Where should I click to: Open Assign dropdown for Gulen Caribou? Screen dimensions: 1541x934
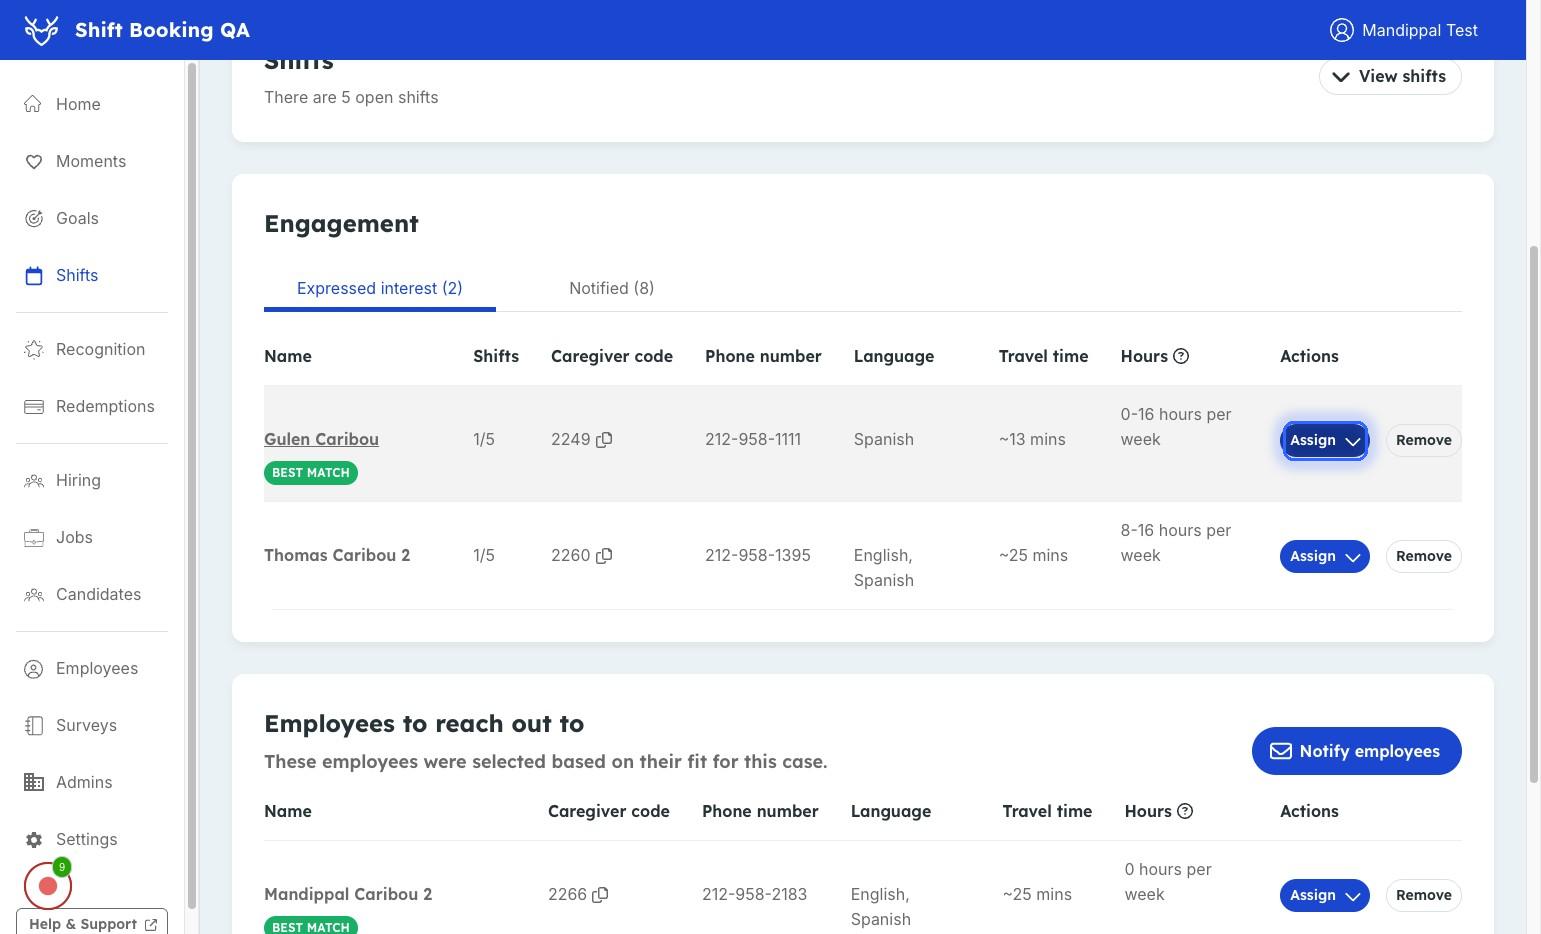(x=1324, y=440)
